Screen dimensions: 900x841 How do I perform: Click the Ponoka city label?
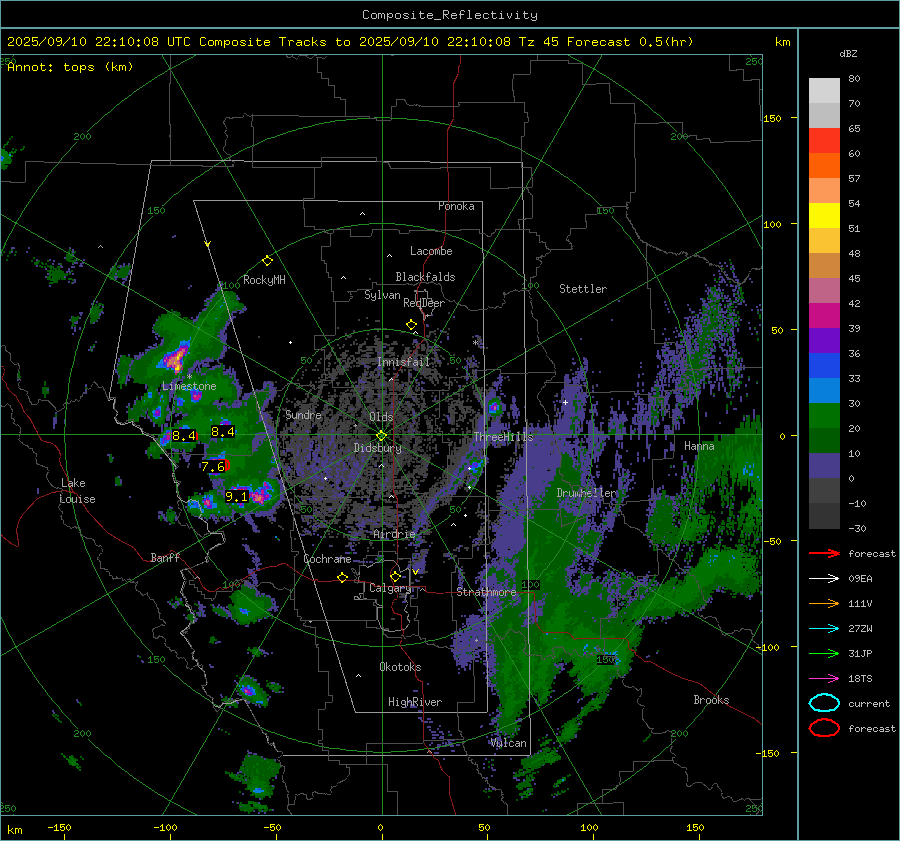[x=456, y=206]
